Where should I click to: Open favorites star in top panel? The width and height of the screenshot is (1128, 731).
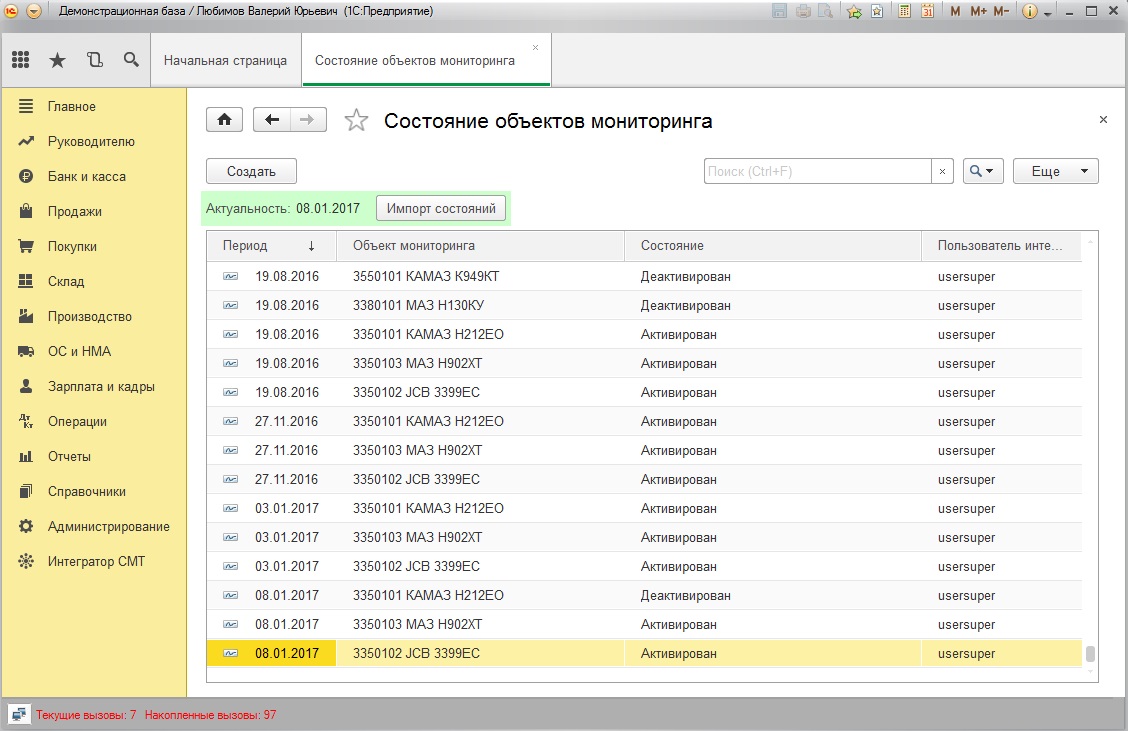tap(58, 60)
